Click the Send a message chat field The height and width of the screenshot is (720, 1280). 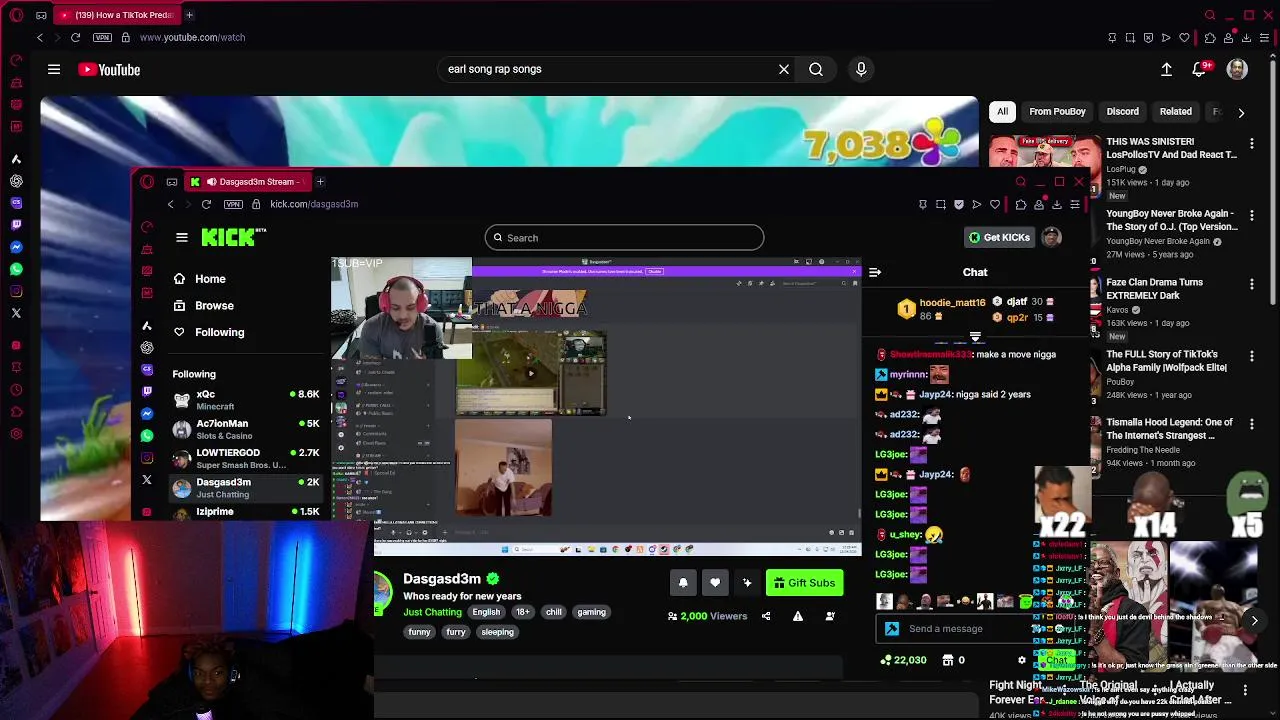(955, 629)
